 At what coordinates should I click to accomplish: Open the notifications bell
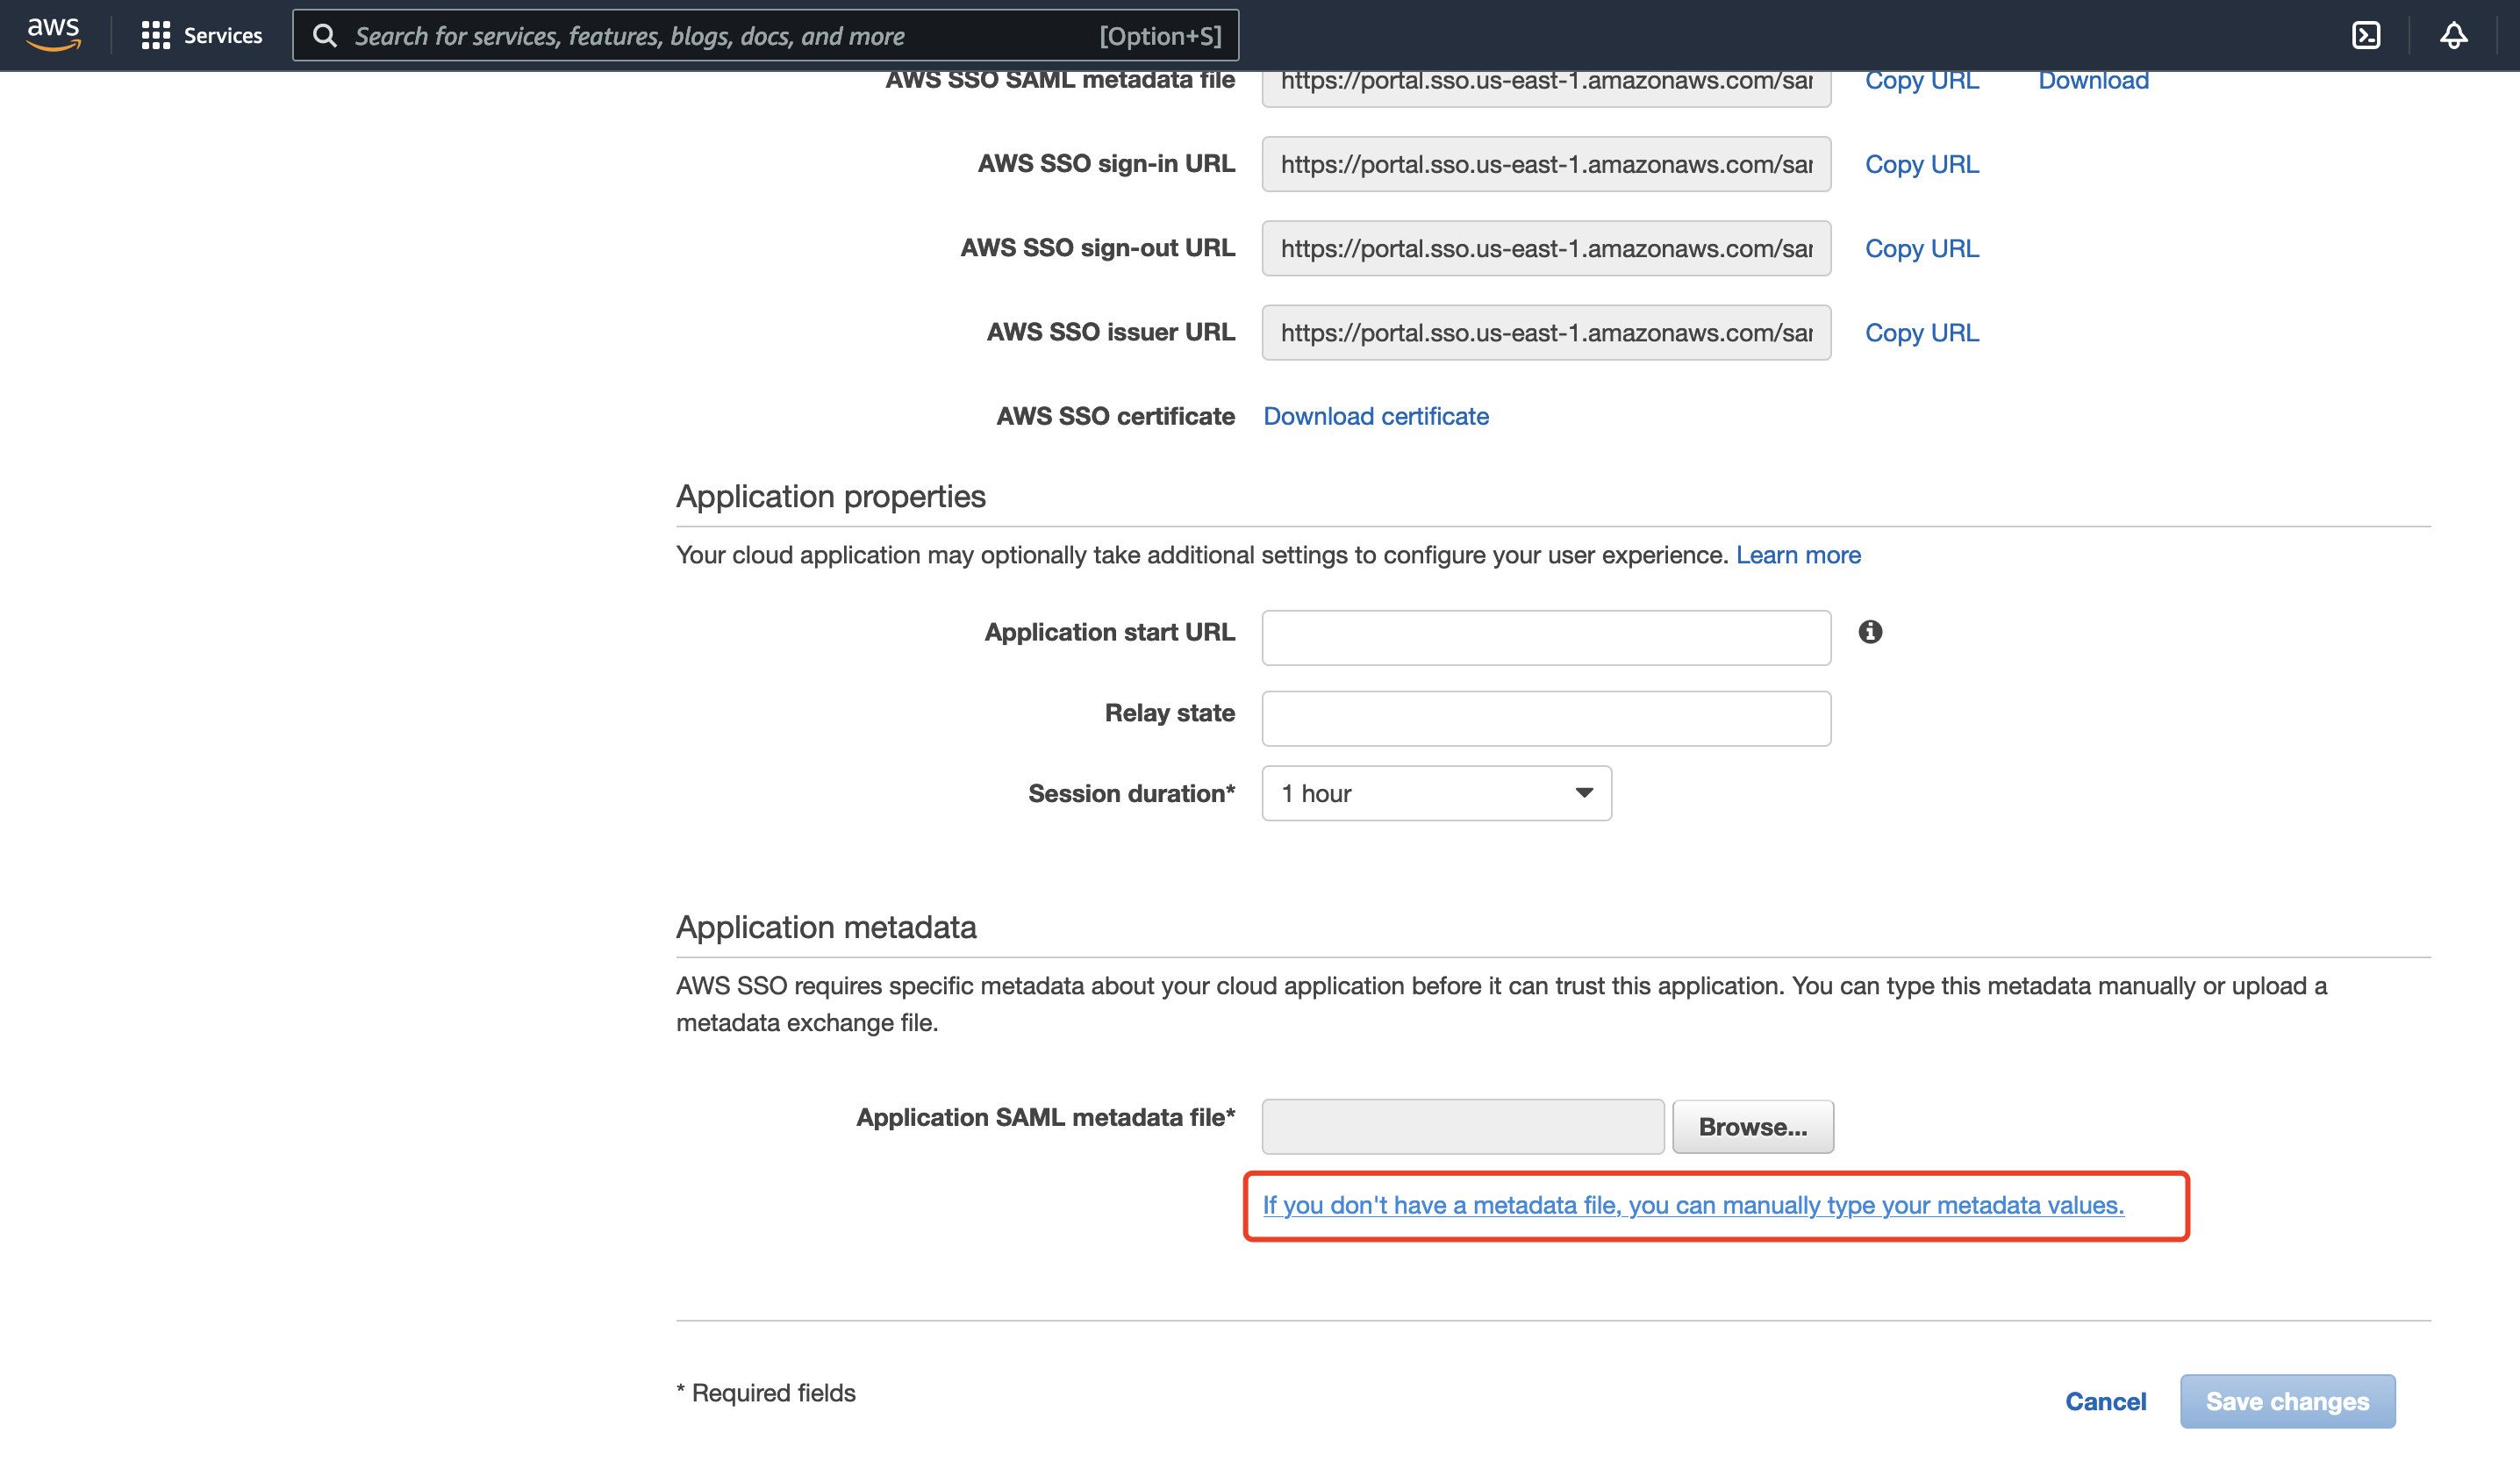click(2453, 36)
